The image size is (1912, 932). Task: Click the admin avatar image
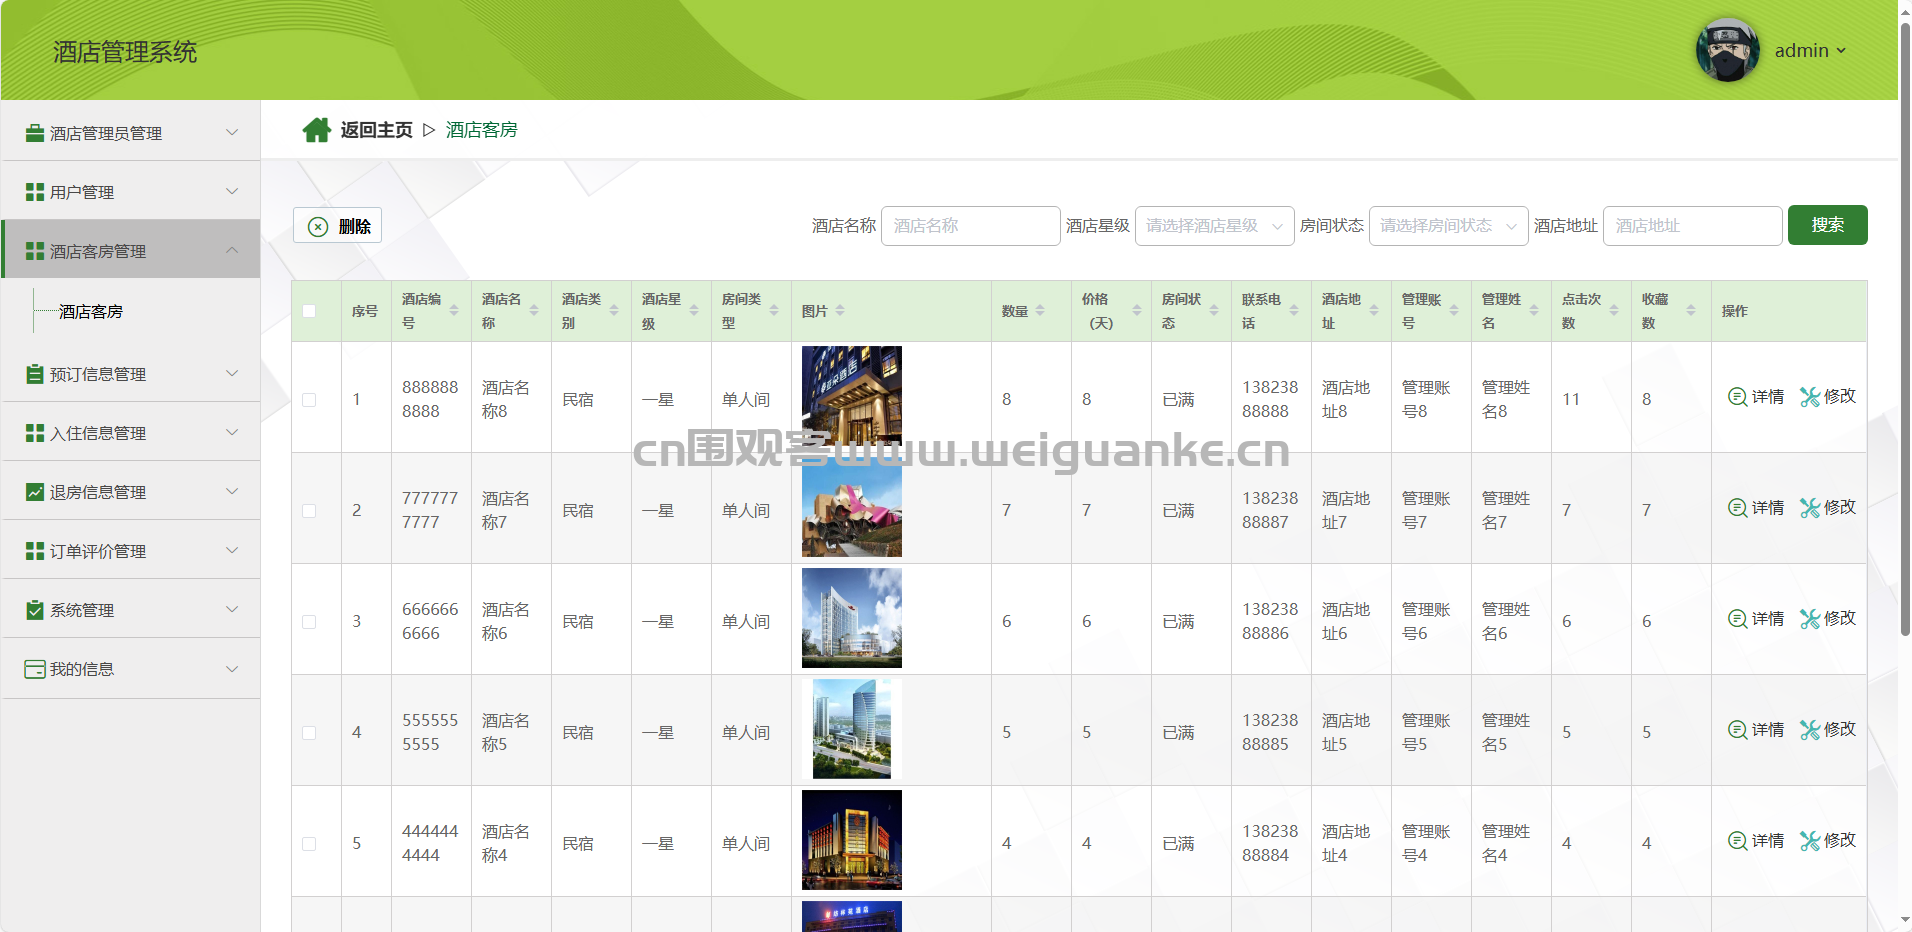coord(1727,50)
